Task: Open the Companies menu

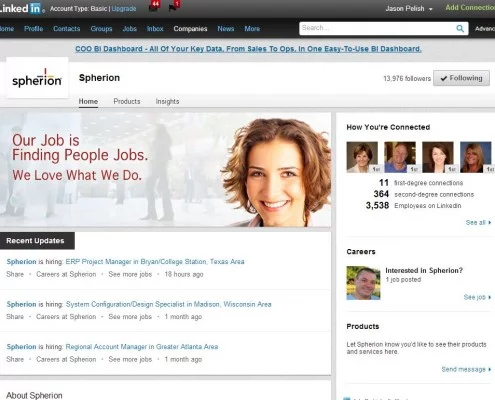Action: tap(190, 29)
